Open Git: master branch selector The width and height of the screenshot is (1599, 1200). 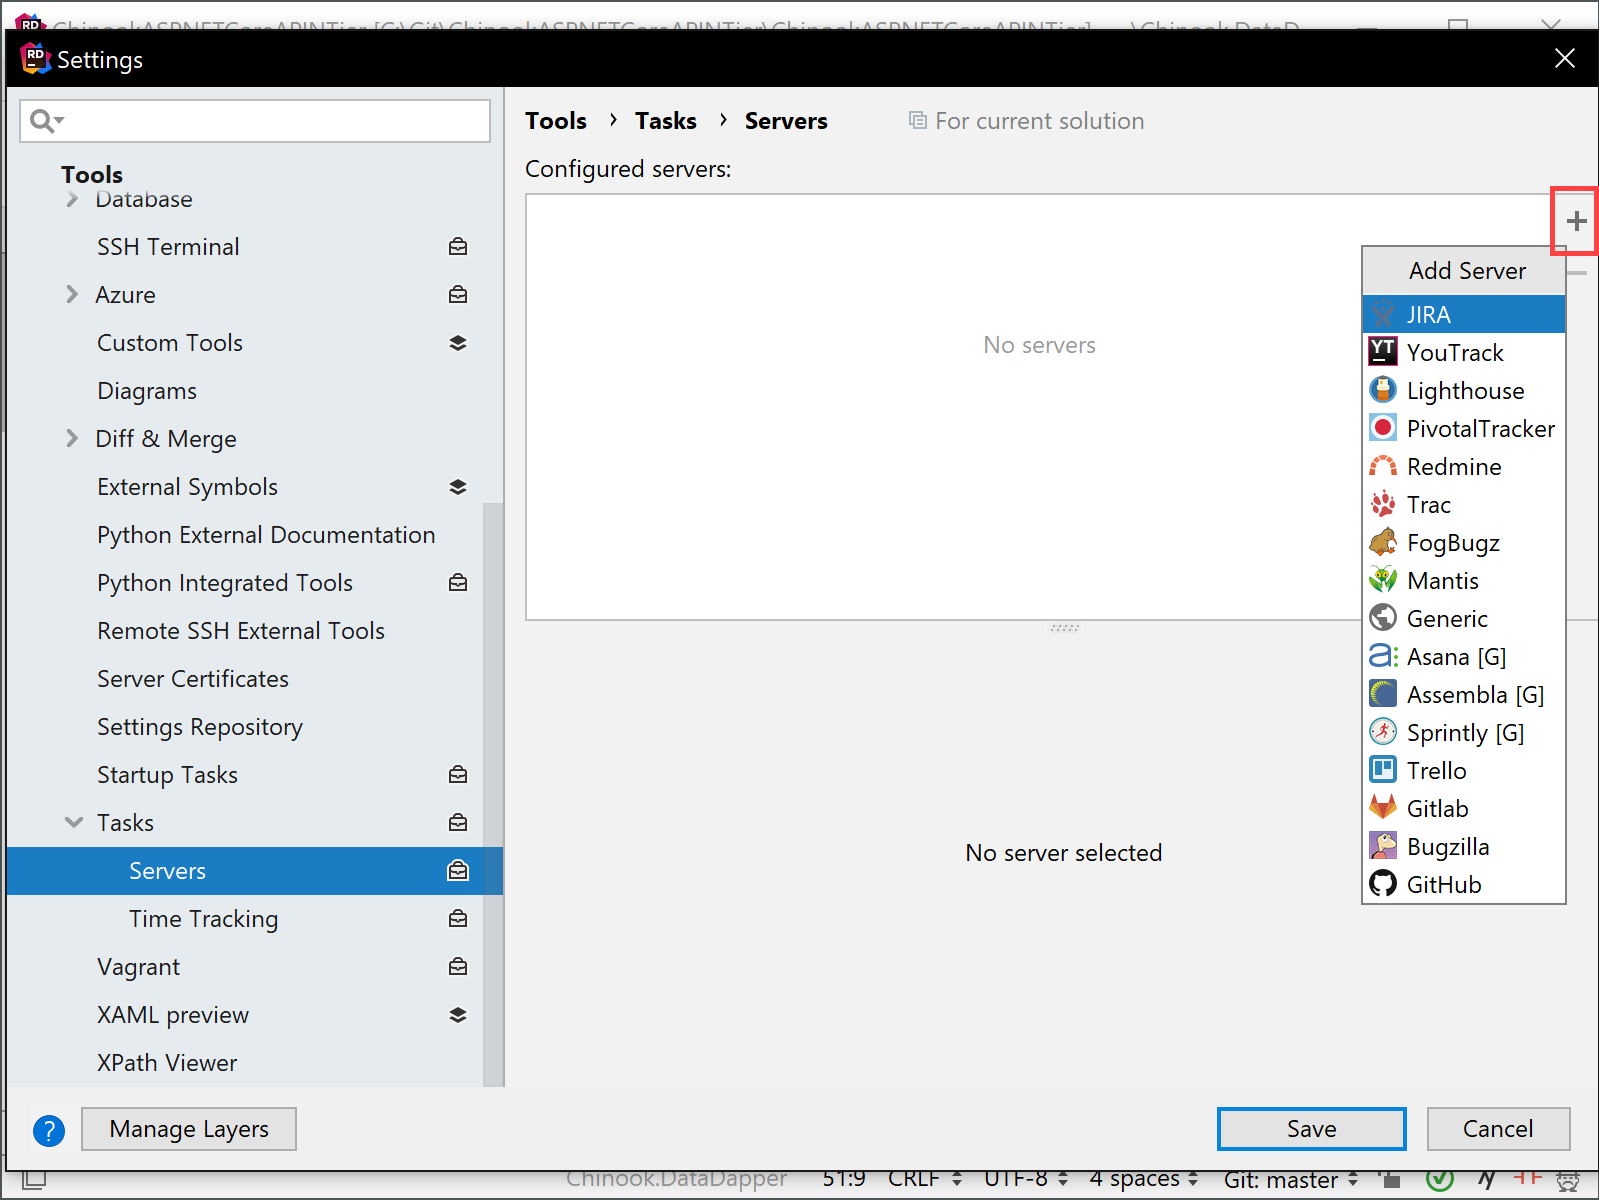(1291, 1180)
